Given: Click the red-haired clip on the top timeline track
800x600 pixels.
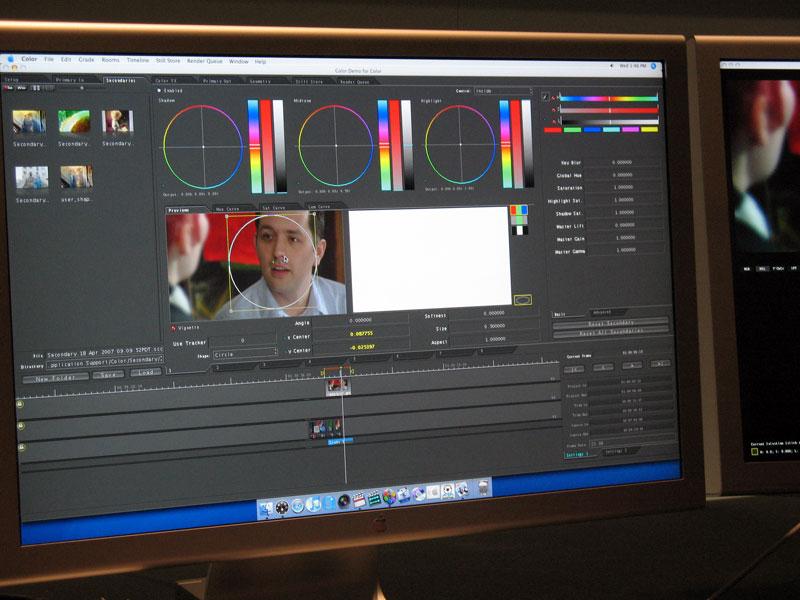Looking at the screenshot, I should (x=338, y=386).
